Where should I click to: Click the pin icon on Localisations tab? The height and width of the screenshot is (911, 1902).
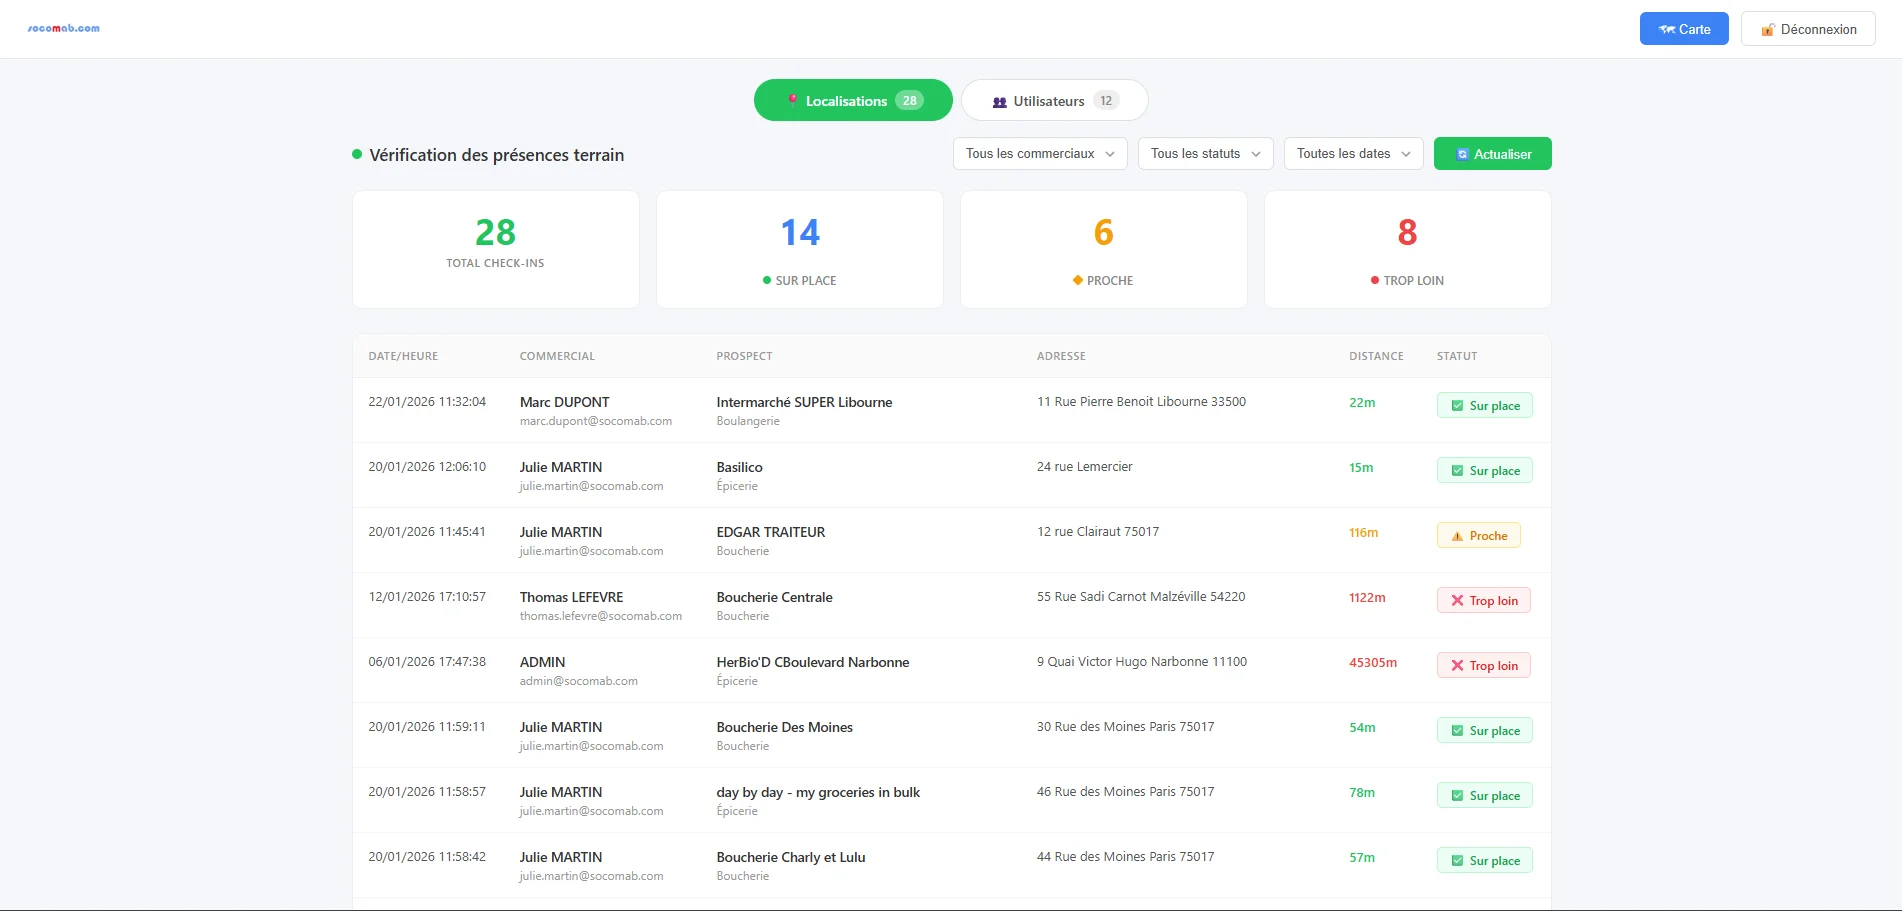[792, 101]
